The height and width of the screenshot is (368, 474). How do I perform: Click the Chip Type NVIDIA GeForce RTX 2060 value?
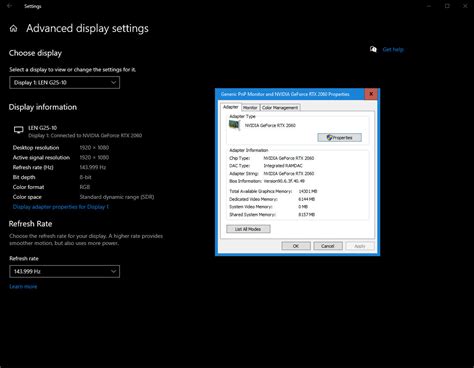(289, 158)
